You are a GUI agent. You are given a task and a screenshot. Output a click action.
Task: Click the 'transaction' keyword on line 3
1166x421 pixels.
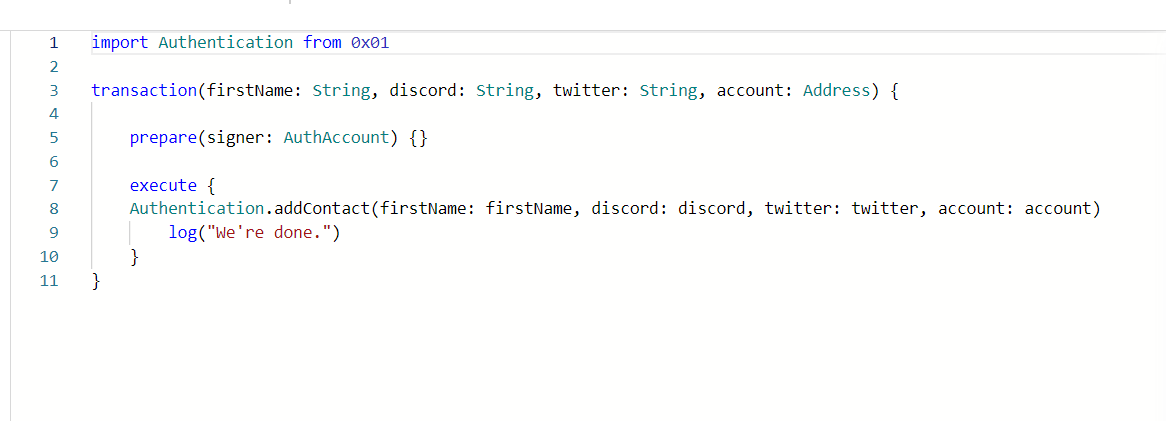pyautogui.click(x=144, y=91)
